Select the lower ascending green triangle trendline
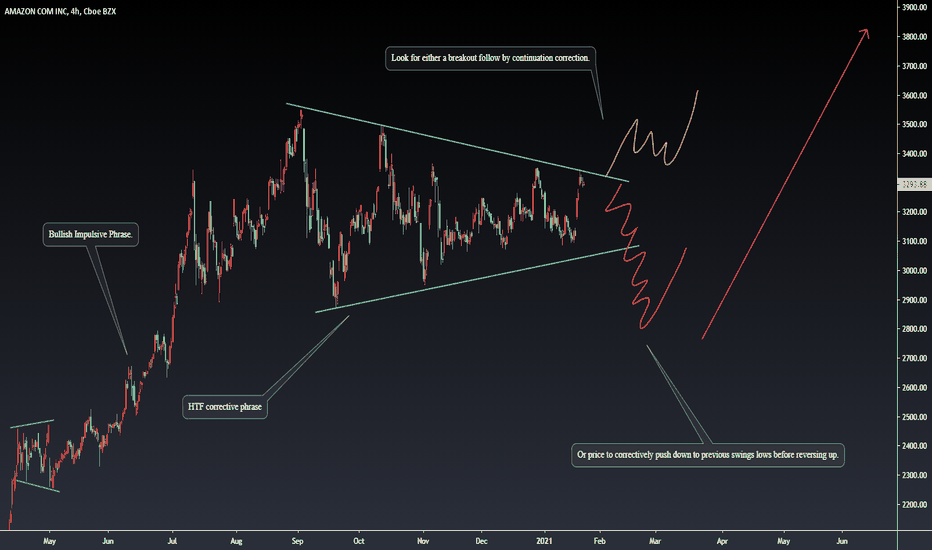Image resolution: width=932 pixels, height=550 pixels. point(477,279)
